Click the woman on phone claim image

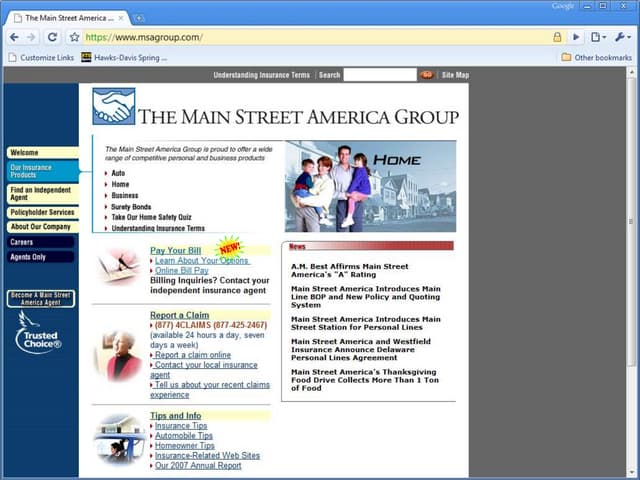tap(118, 355)
